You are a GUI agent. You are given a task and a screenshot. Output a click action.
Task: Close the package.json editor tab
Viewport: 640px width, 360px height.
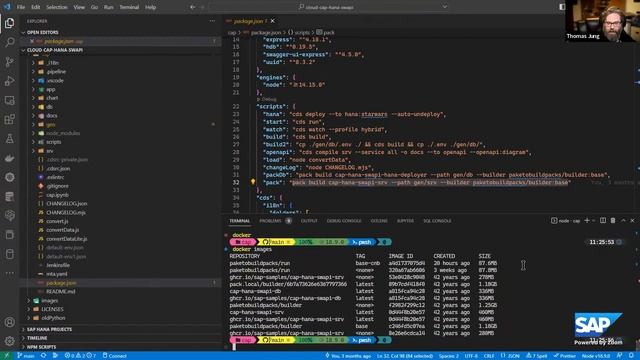pyautogui.click(x=272, y=21)
